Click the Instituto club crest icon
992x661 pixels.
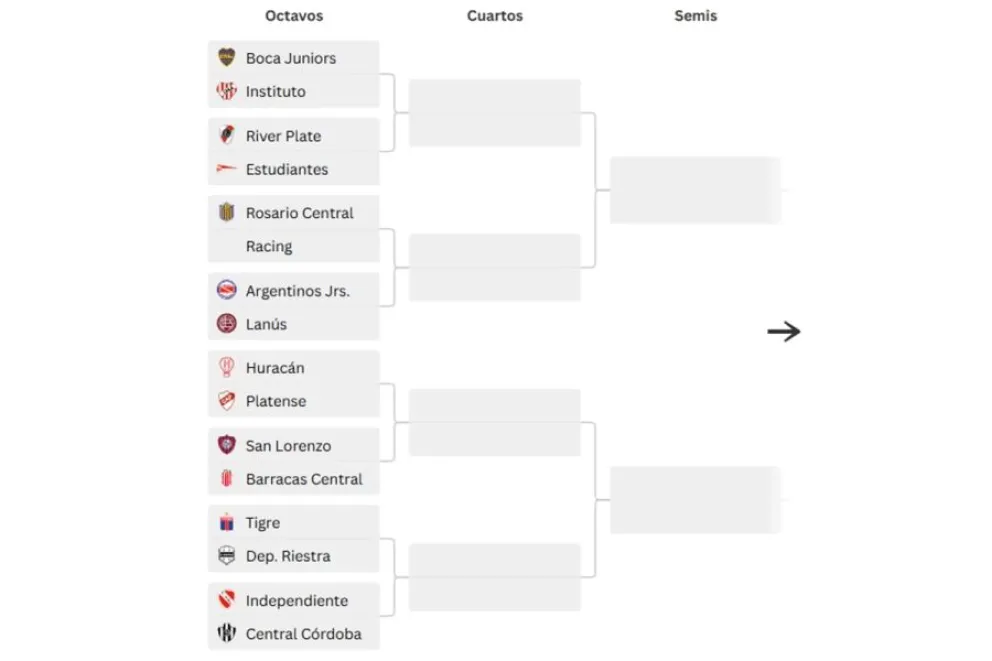tap(226, 91)
